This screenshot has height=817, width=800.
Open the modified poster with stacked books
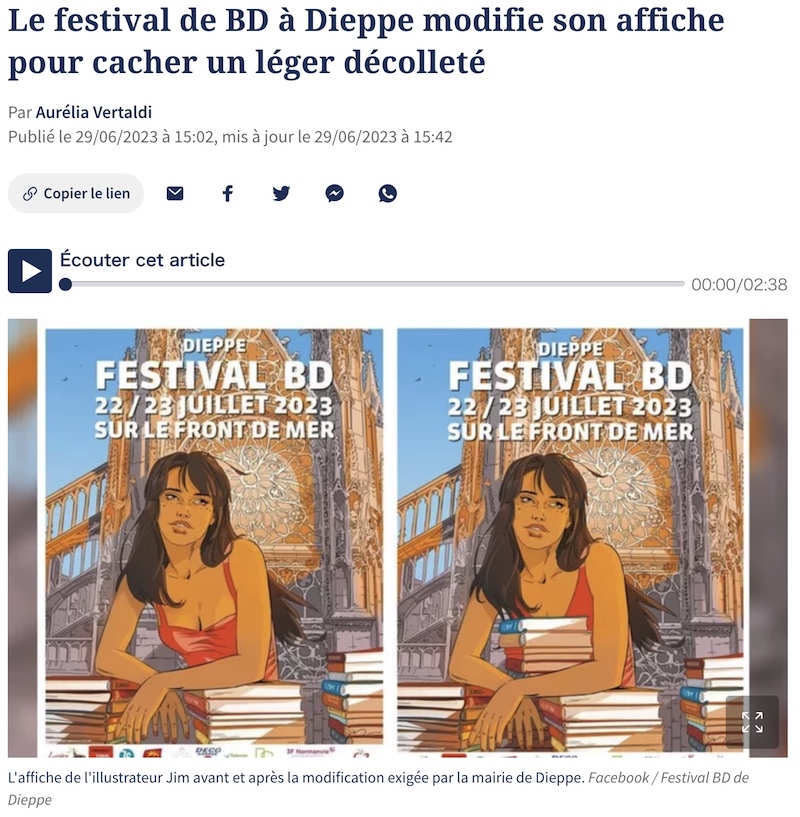pyautogui.click(x=570, y=540)
